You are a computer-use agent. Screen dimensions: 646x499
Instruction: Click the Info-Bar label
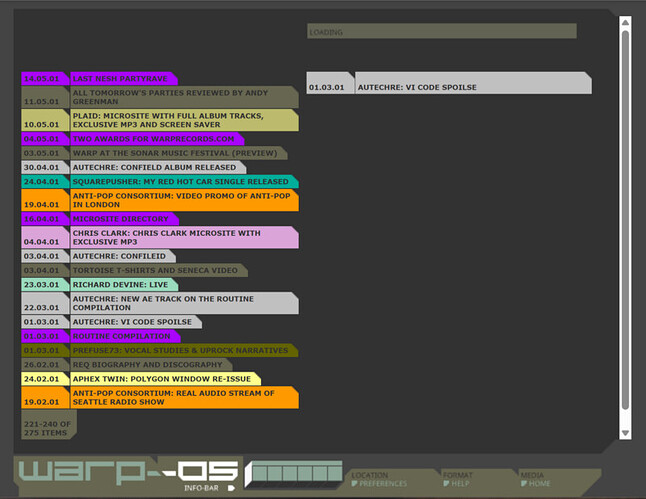(x=201, y=488)
